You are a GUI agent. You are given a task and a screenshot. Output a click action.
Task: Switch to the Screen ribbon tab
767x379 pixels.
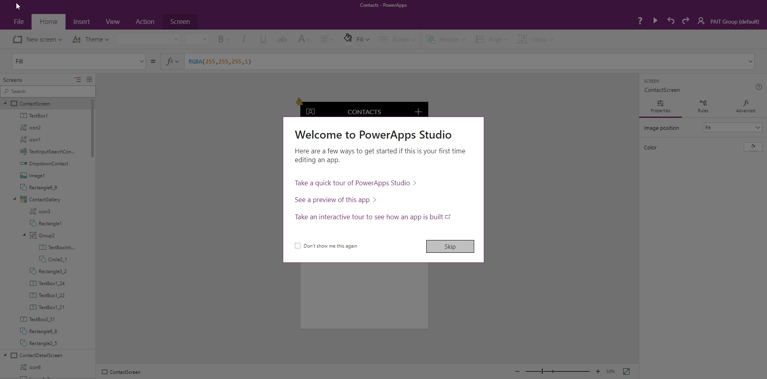180,22
